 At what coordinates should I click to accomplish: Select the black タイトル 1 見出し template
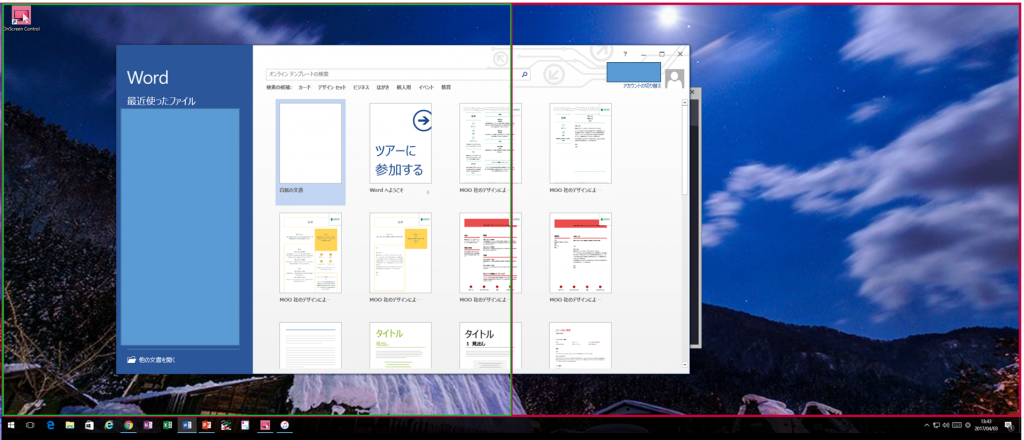tap(490, 345)
